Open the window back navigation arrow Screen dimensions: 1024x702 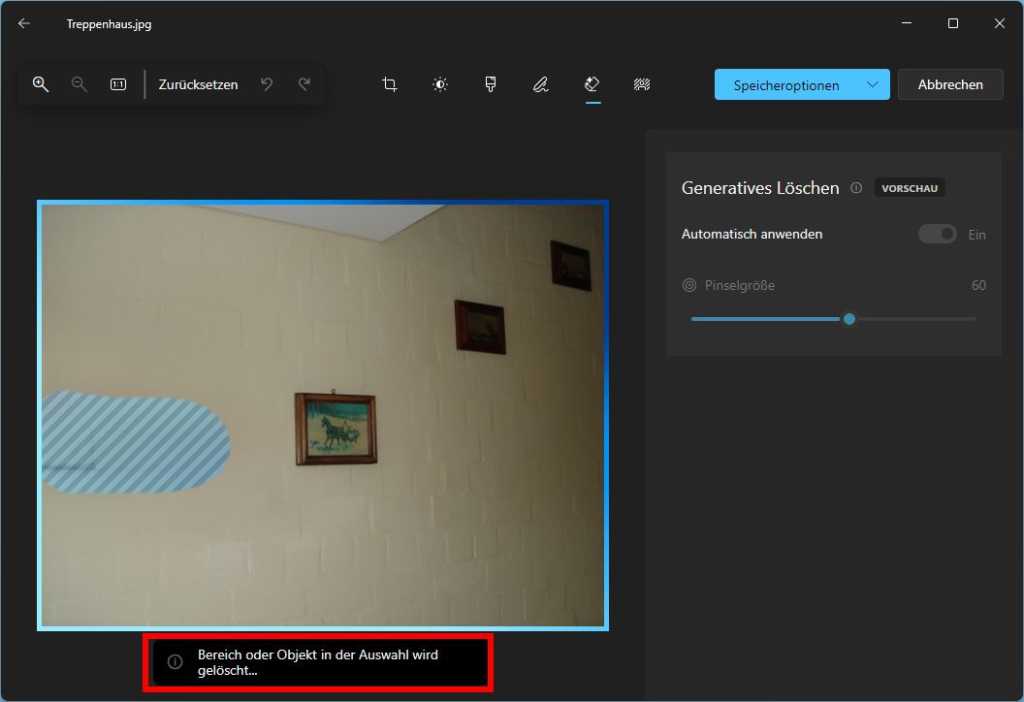(x=23, y=22)
